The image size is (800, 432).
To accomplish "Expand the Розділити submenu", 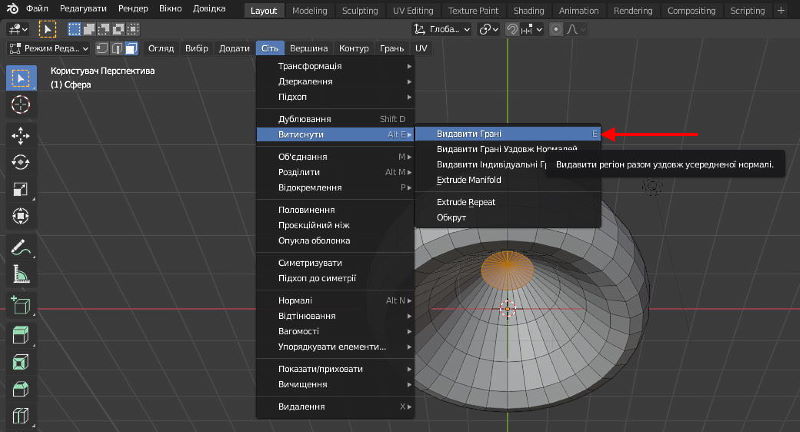I will pyautogui.click(x=336, y=172).
